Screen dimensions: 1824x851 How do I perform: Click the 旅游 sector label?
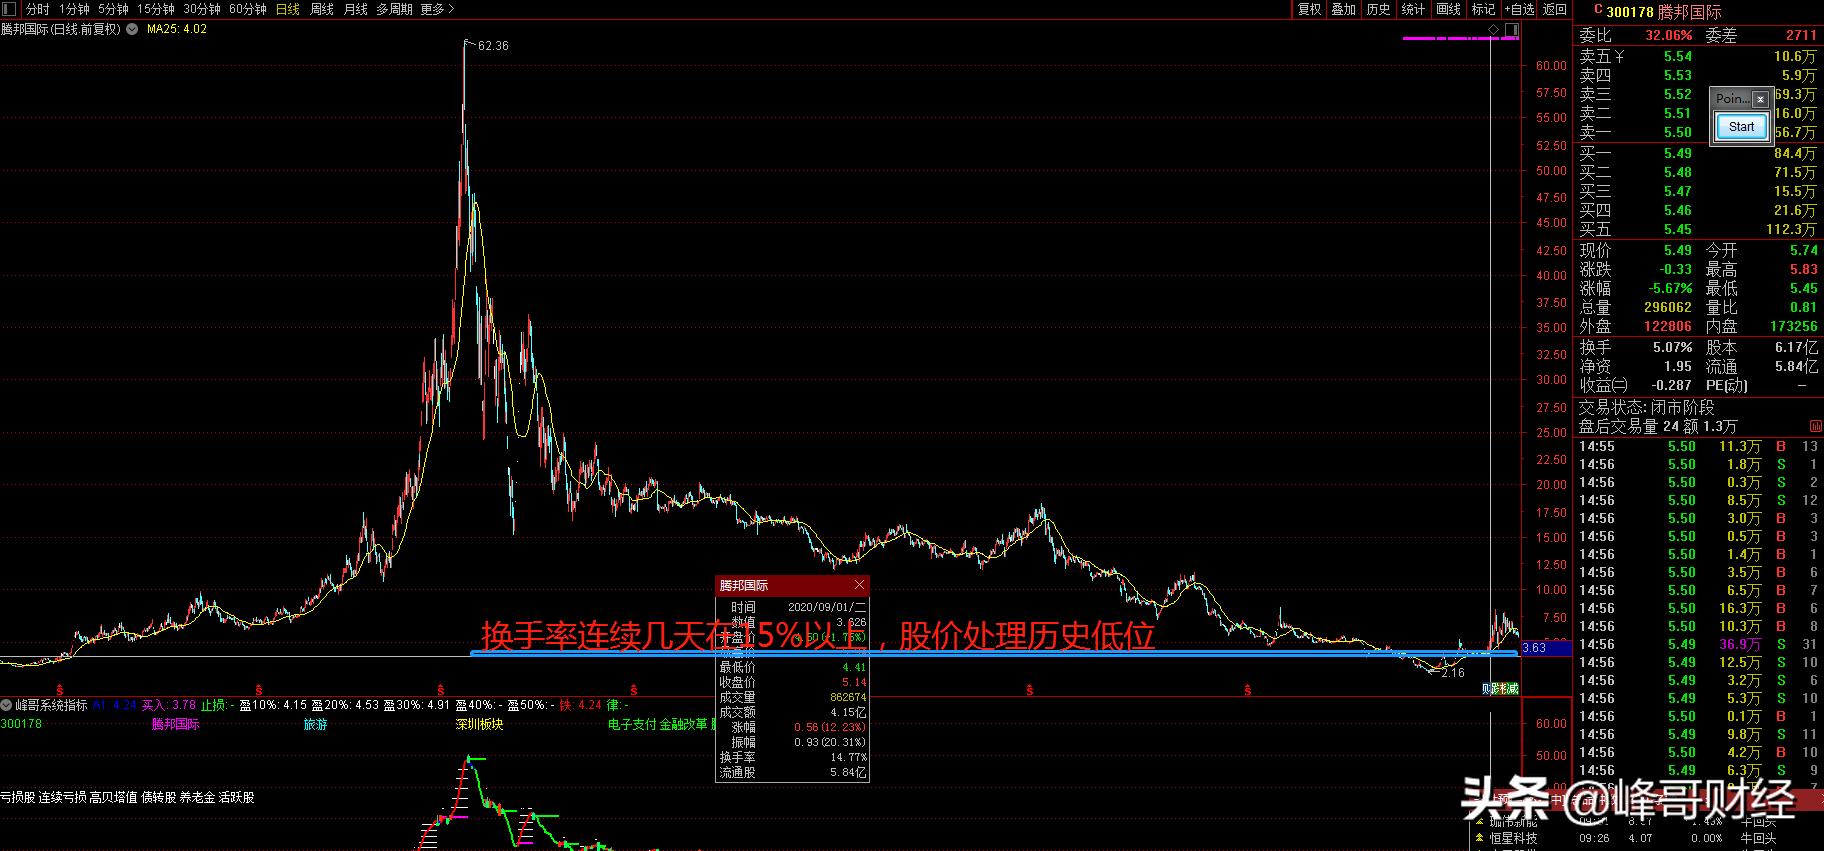tap(316, 724)
